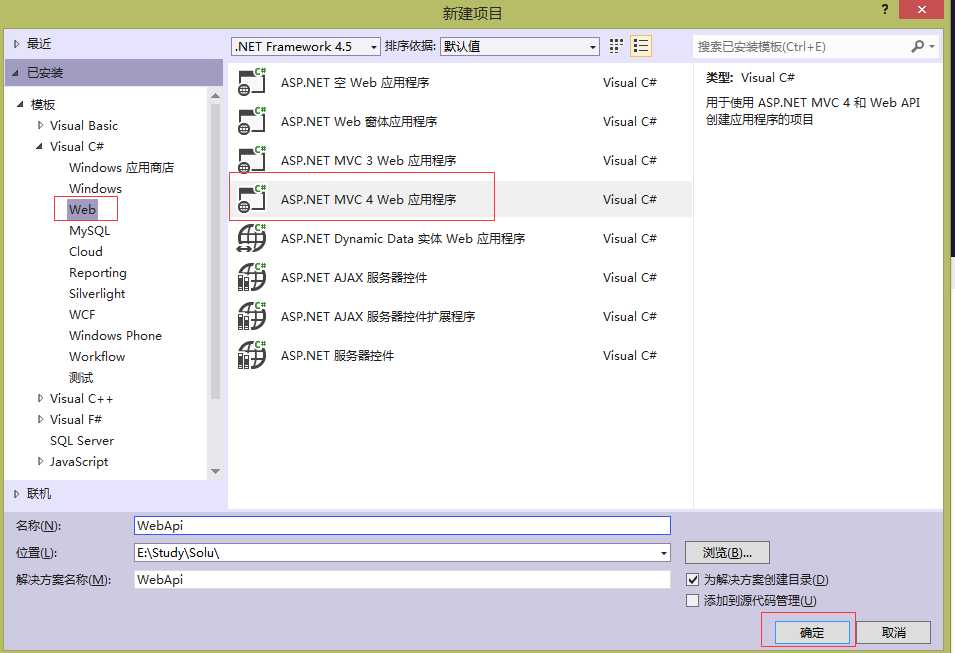Screen dimensions: 955x653
Task: Open the 位置 path dropdown arrow
Action: 663,553
